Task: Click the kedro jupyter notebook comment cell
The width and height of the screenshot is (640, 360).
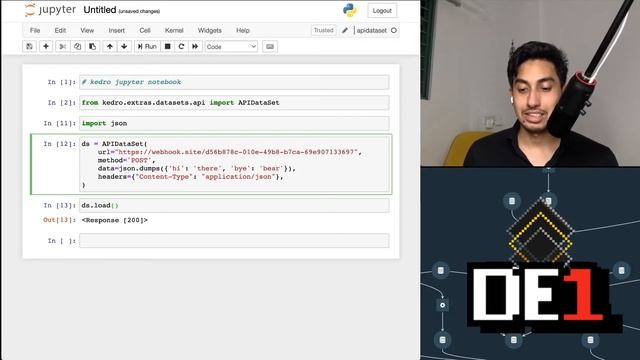Action: pos(234,82)
